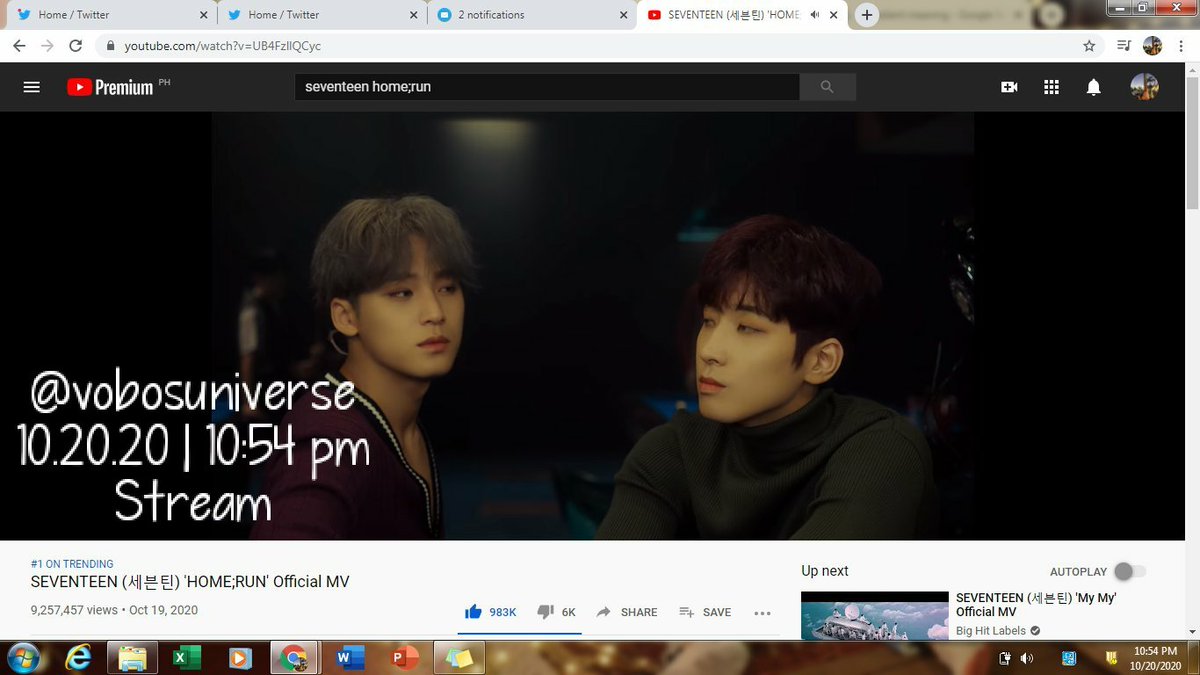1200x675 pixels.
Task: Click the address bar URL
Action: tap(223, 46)
